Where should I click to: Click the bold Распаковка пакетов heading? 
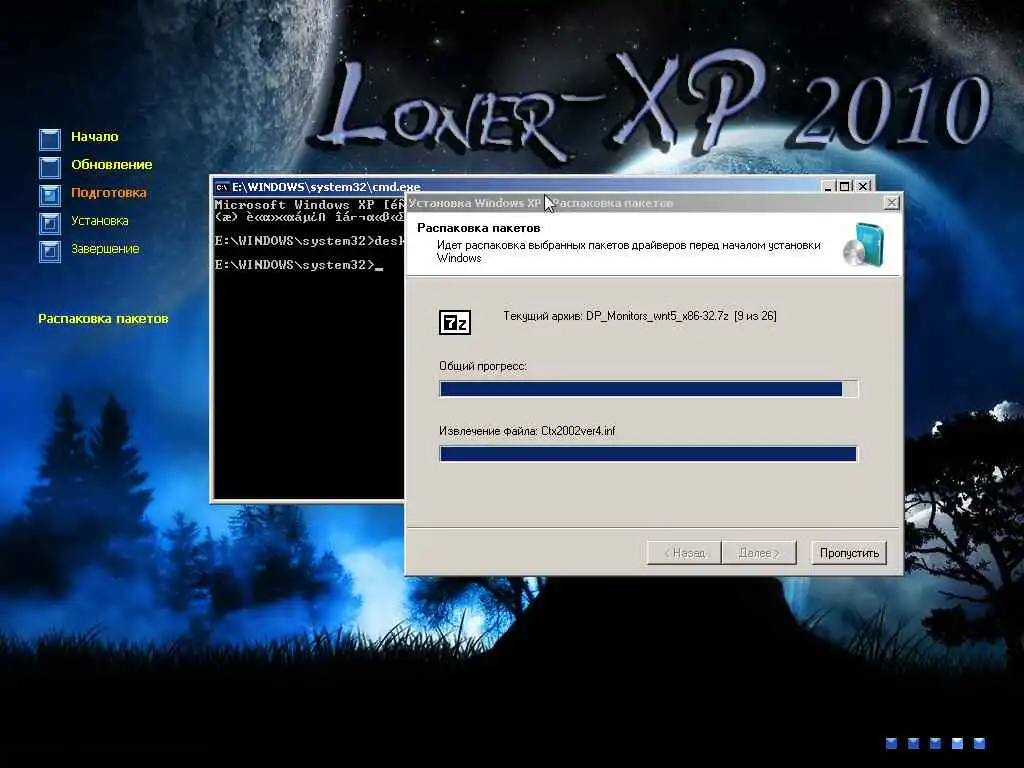(x=479, y=228)
